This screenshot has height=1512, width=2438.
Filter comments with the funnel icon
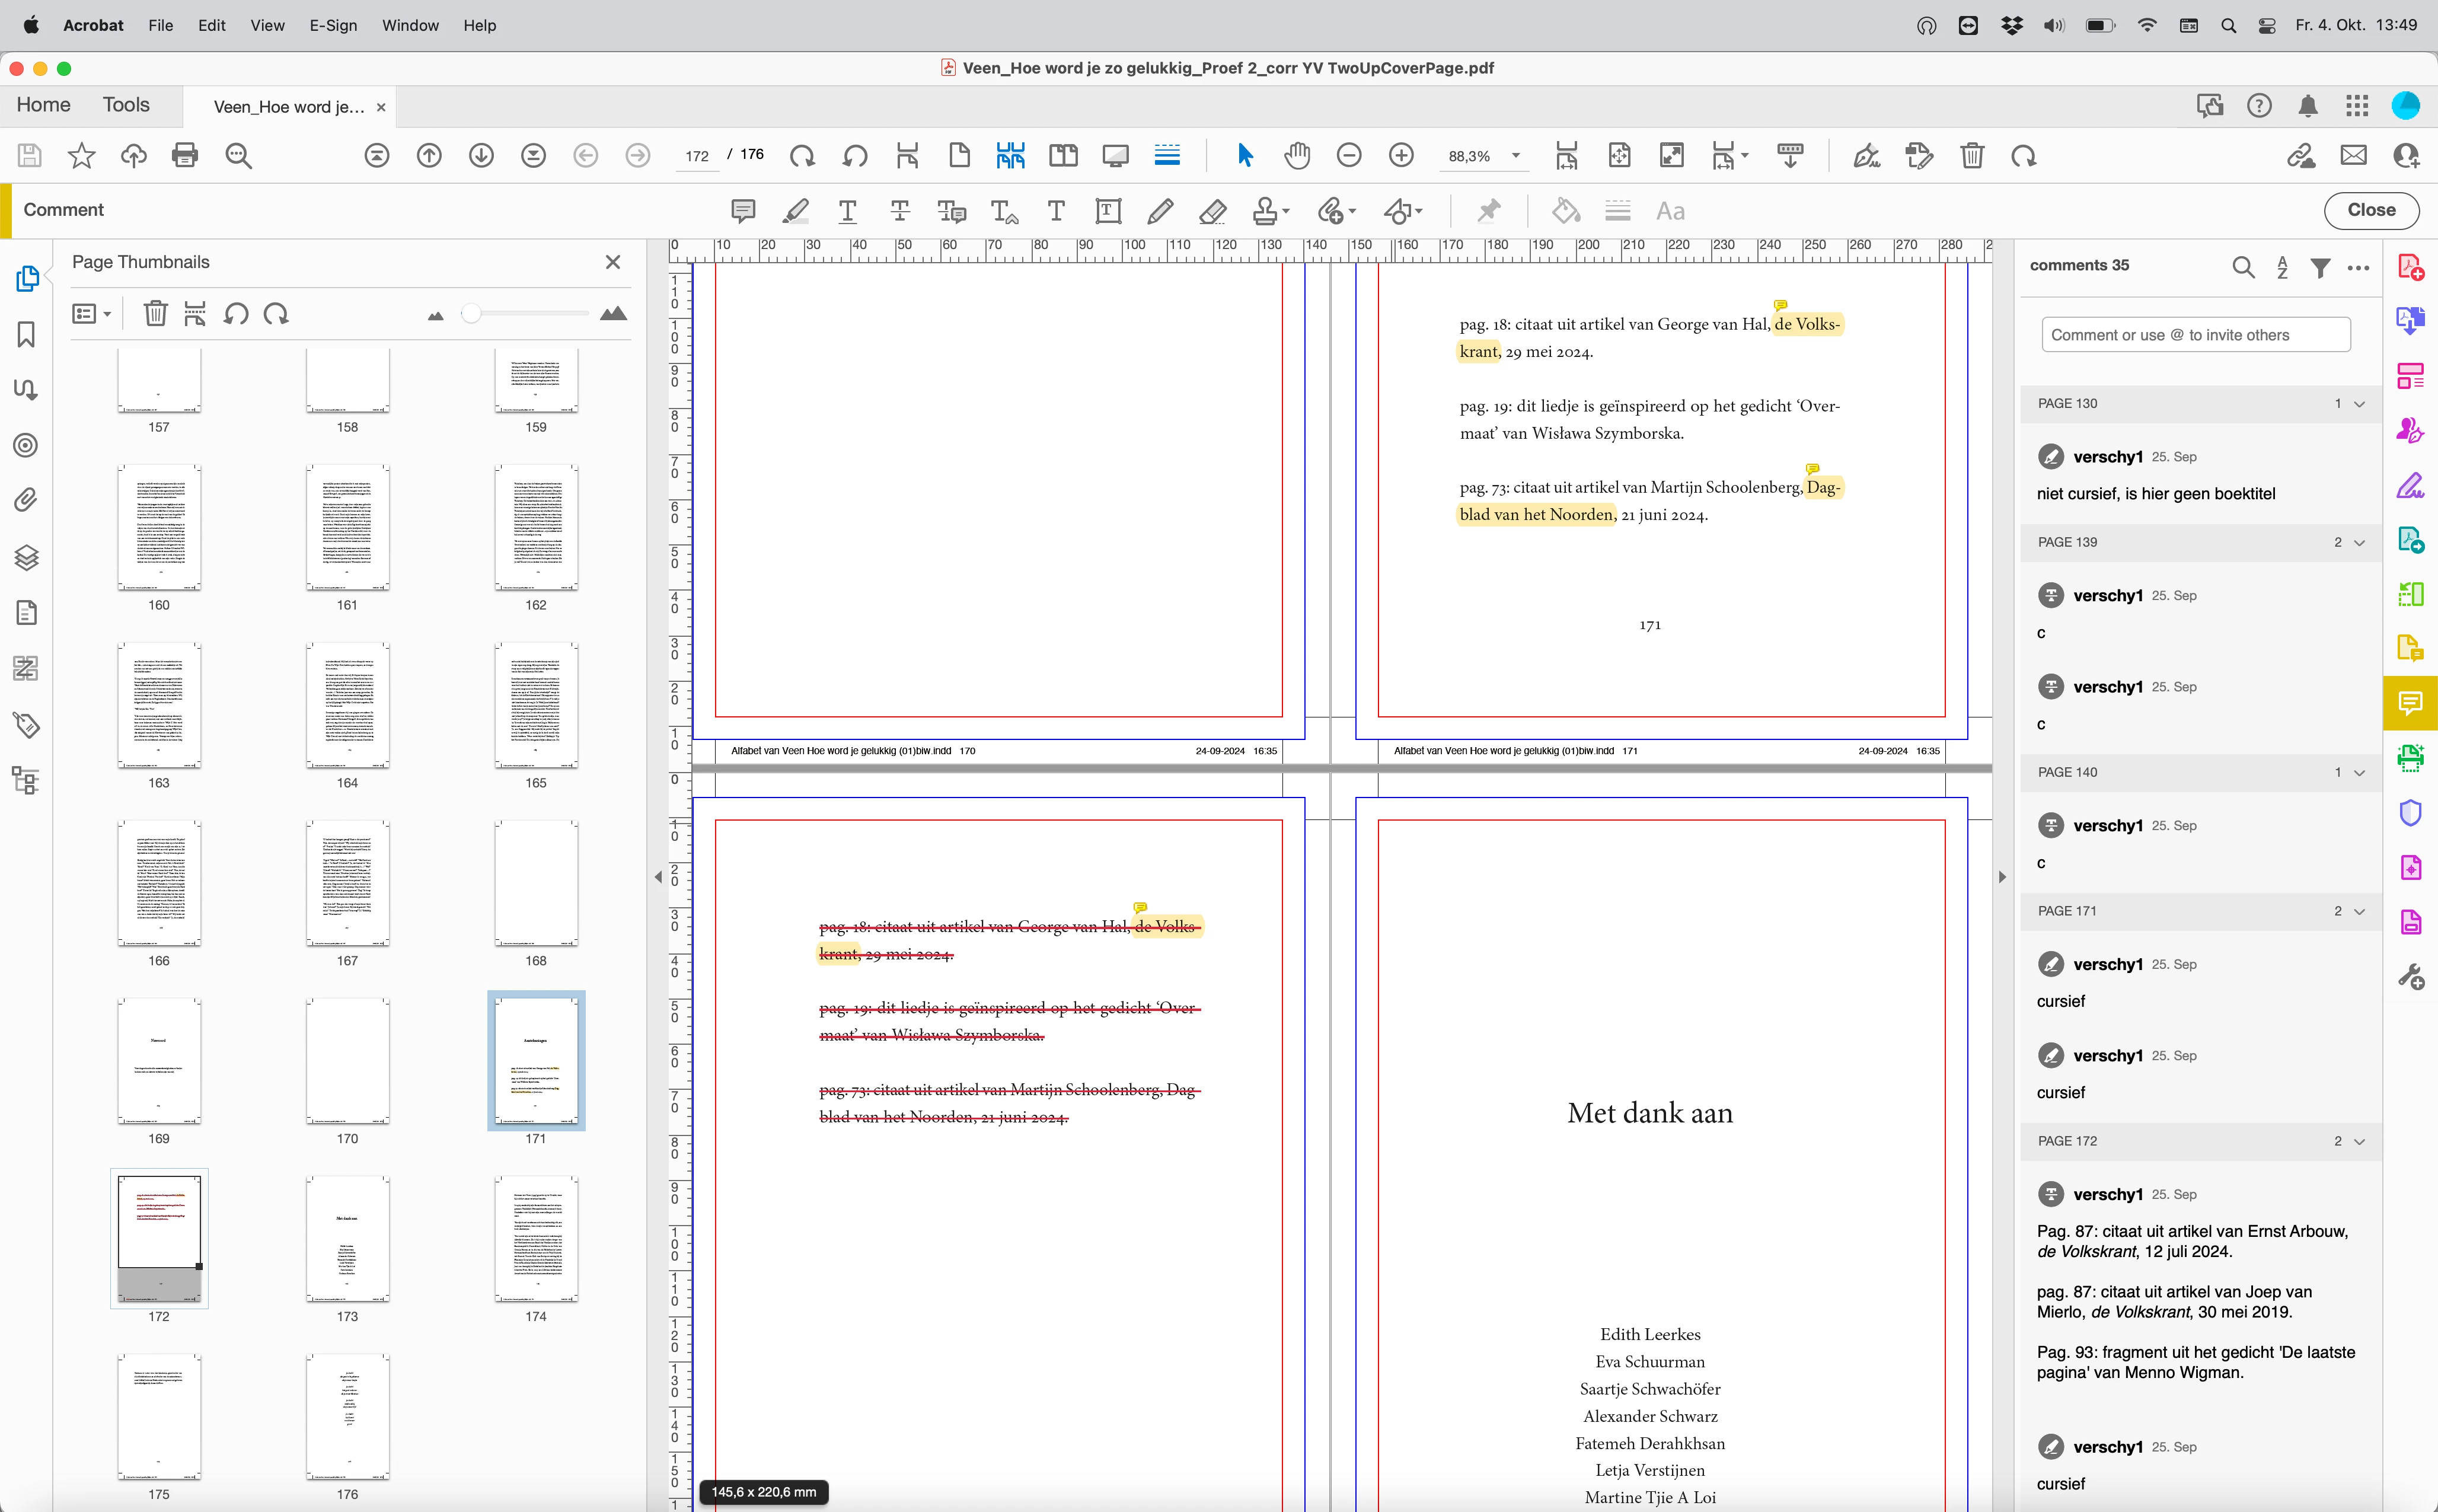2320,267
